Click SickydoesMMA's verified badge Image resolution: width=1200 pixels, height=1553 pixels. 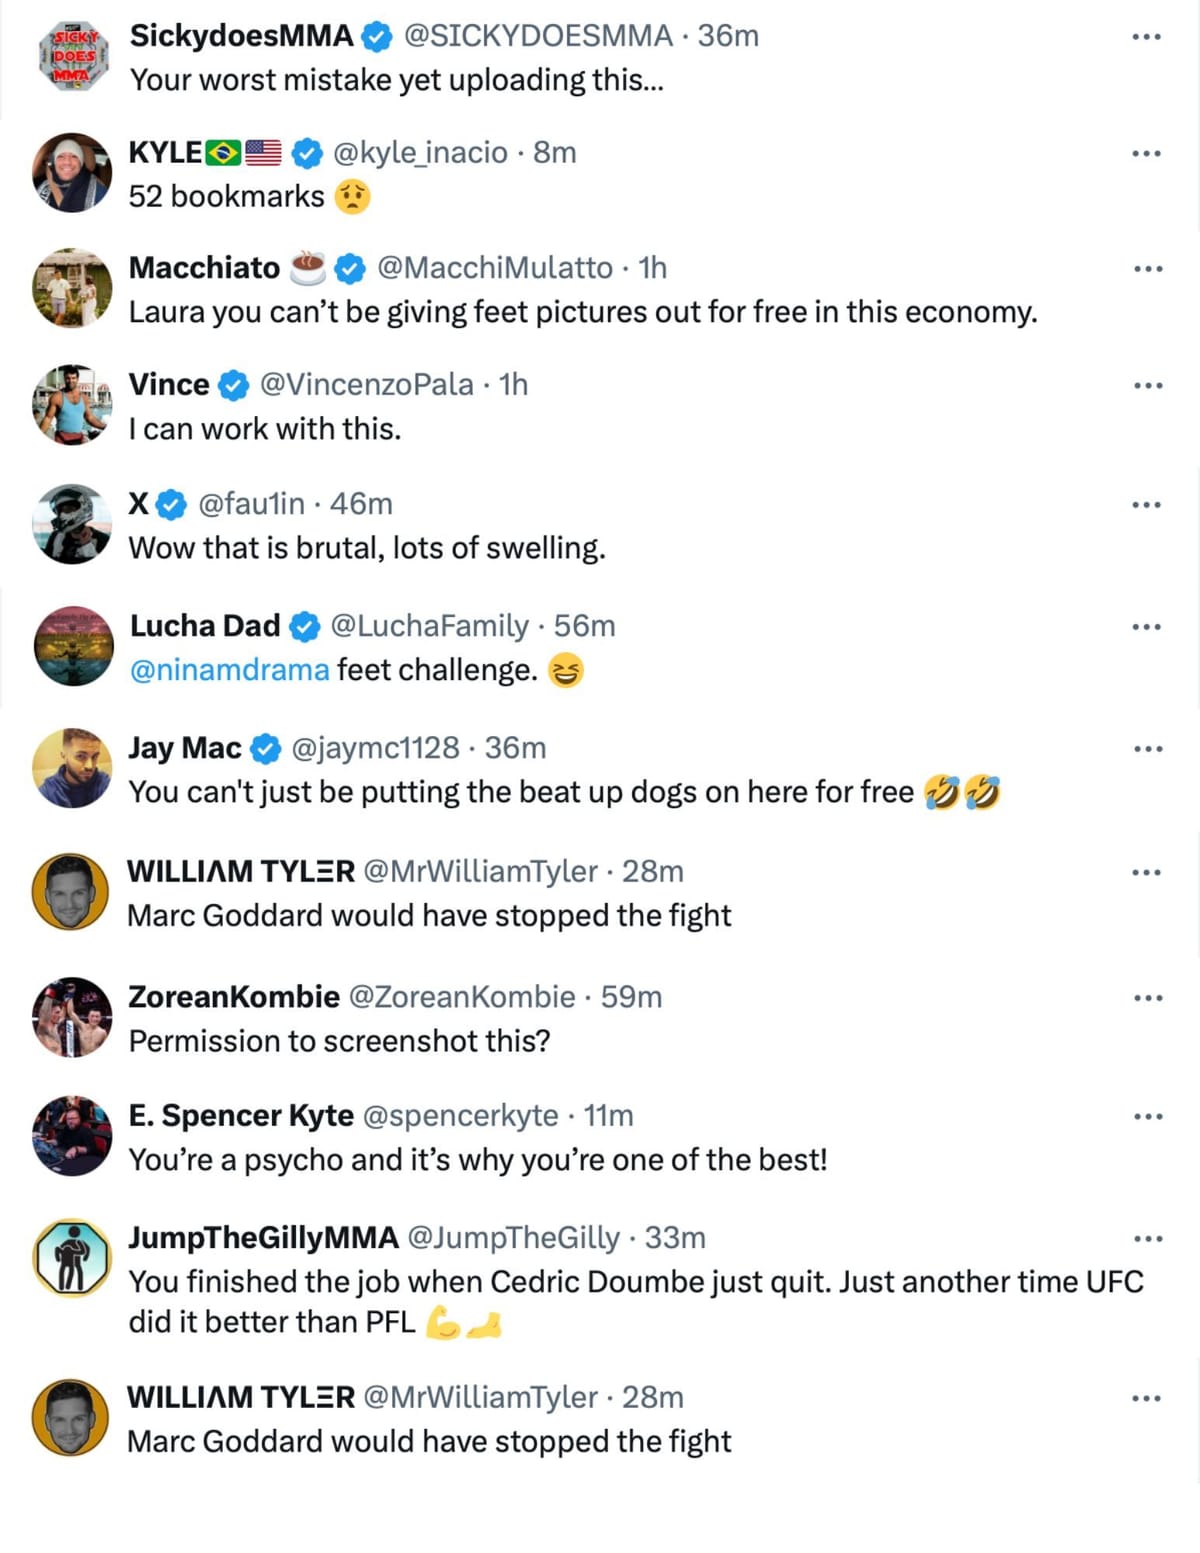pos(377,36)
